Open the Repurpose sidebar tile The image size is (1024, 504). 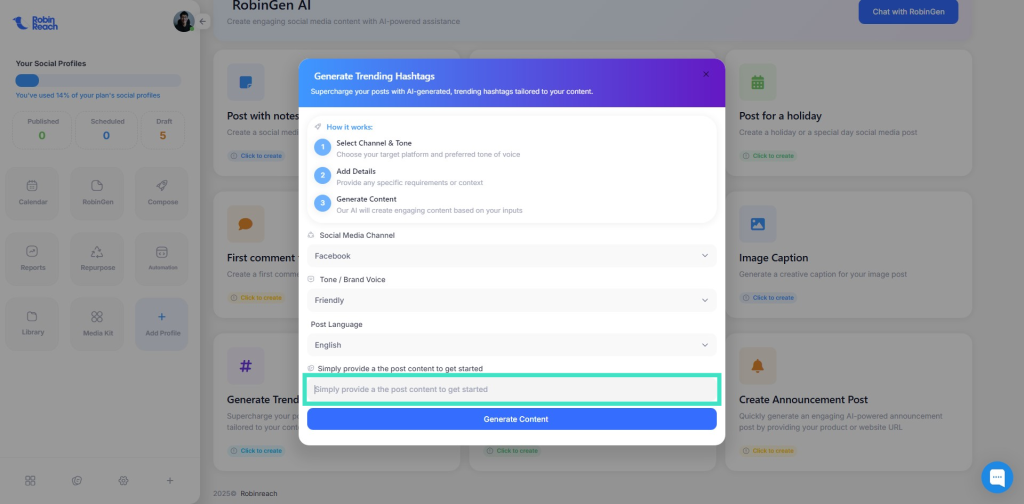pyautogui.click(x=97, y=259)
